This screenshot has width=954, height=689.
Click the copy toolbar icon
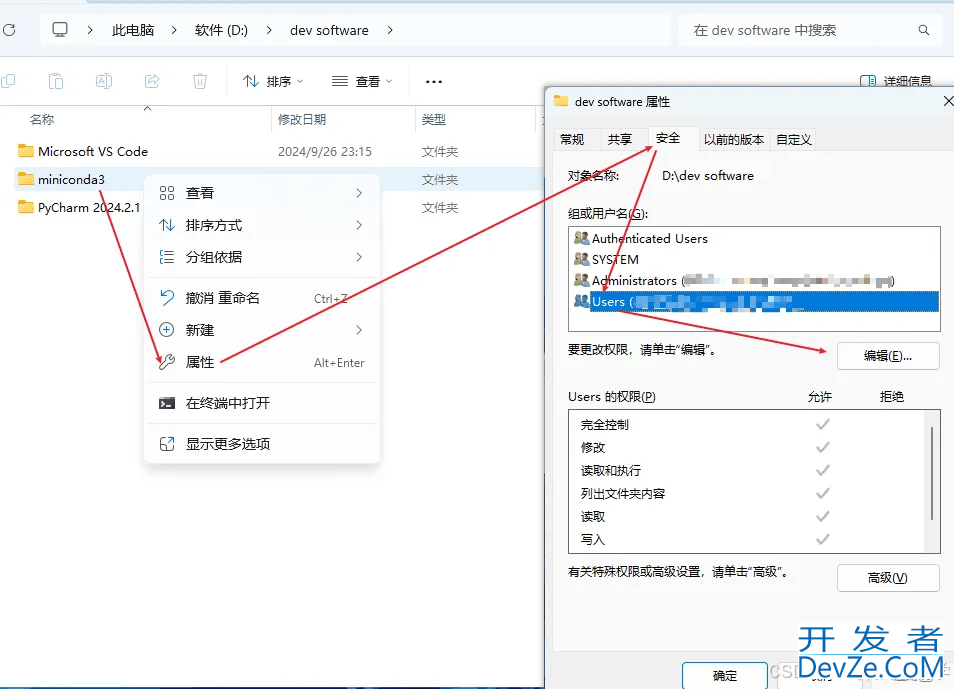coord(9,81)
